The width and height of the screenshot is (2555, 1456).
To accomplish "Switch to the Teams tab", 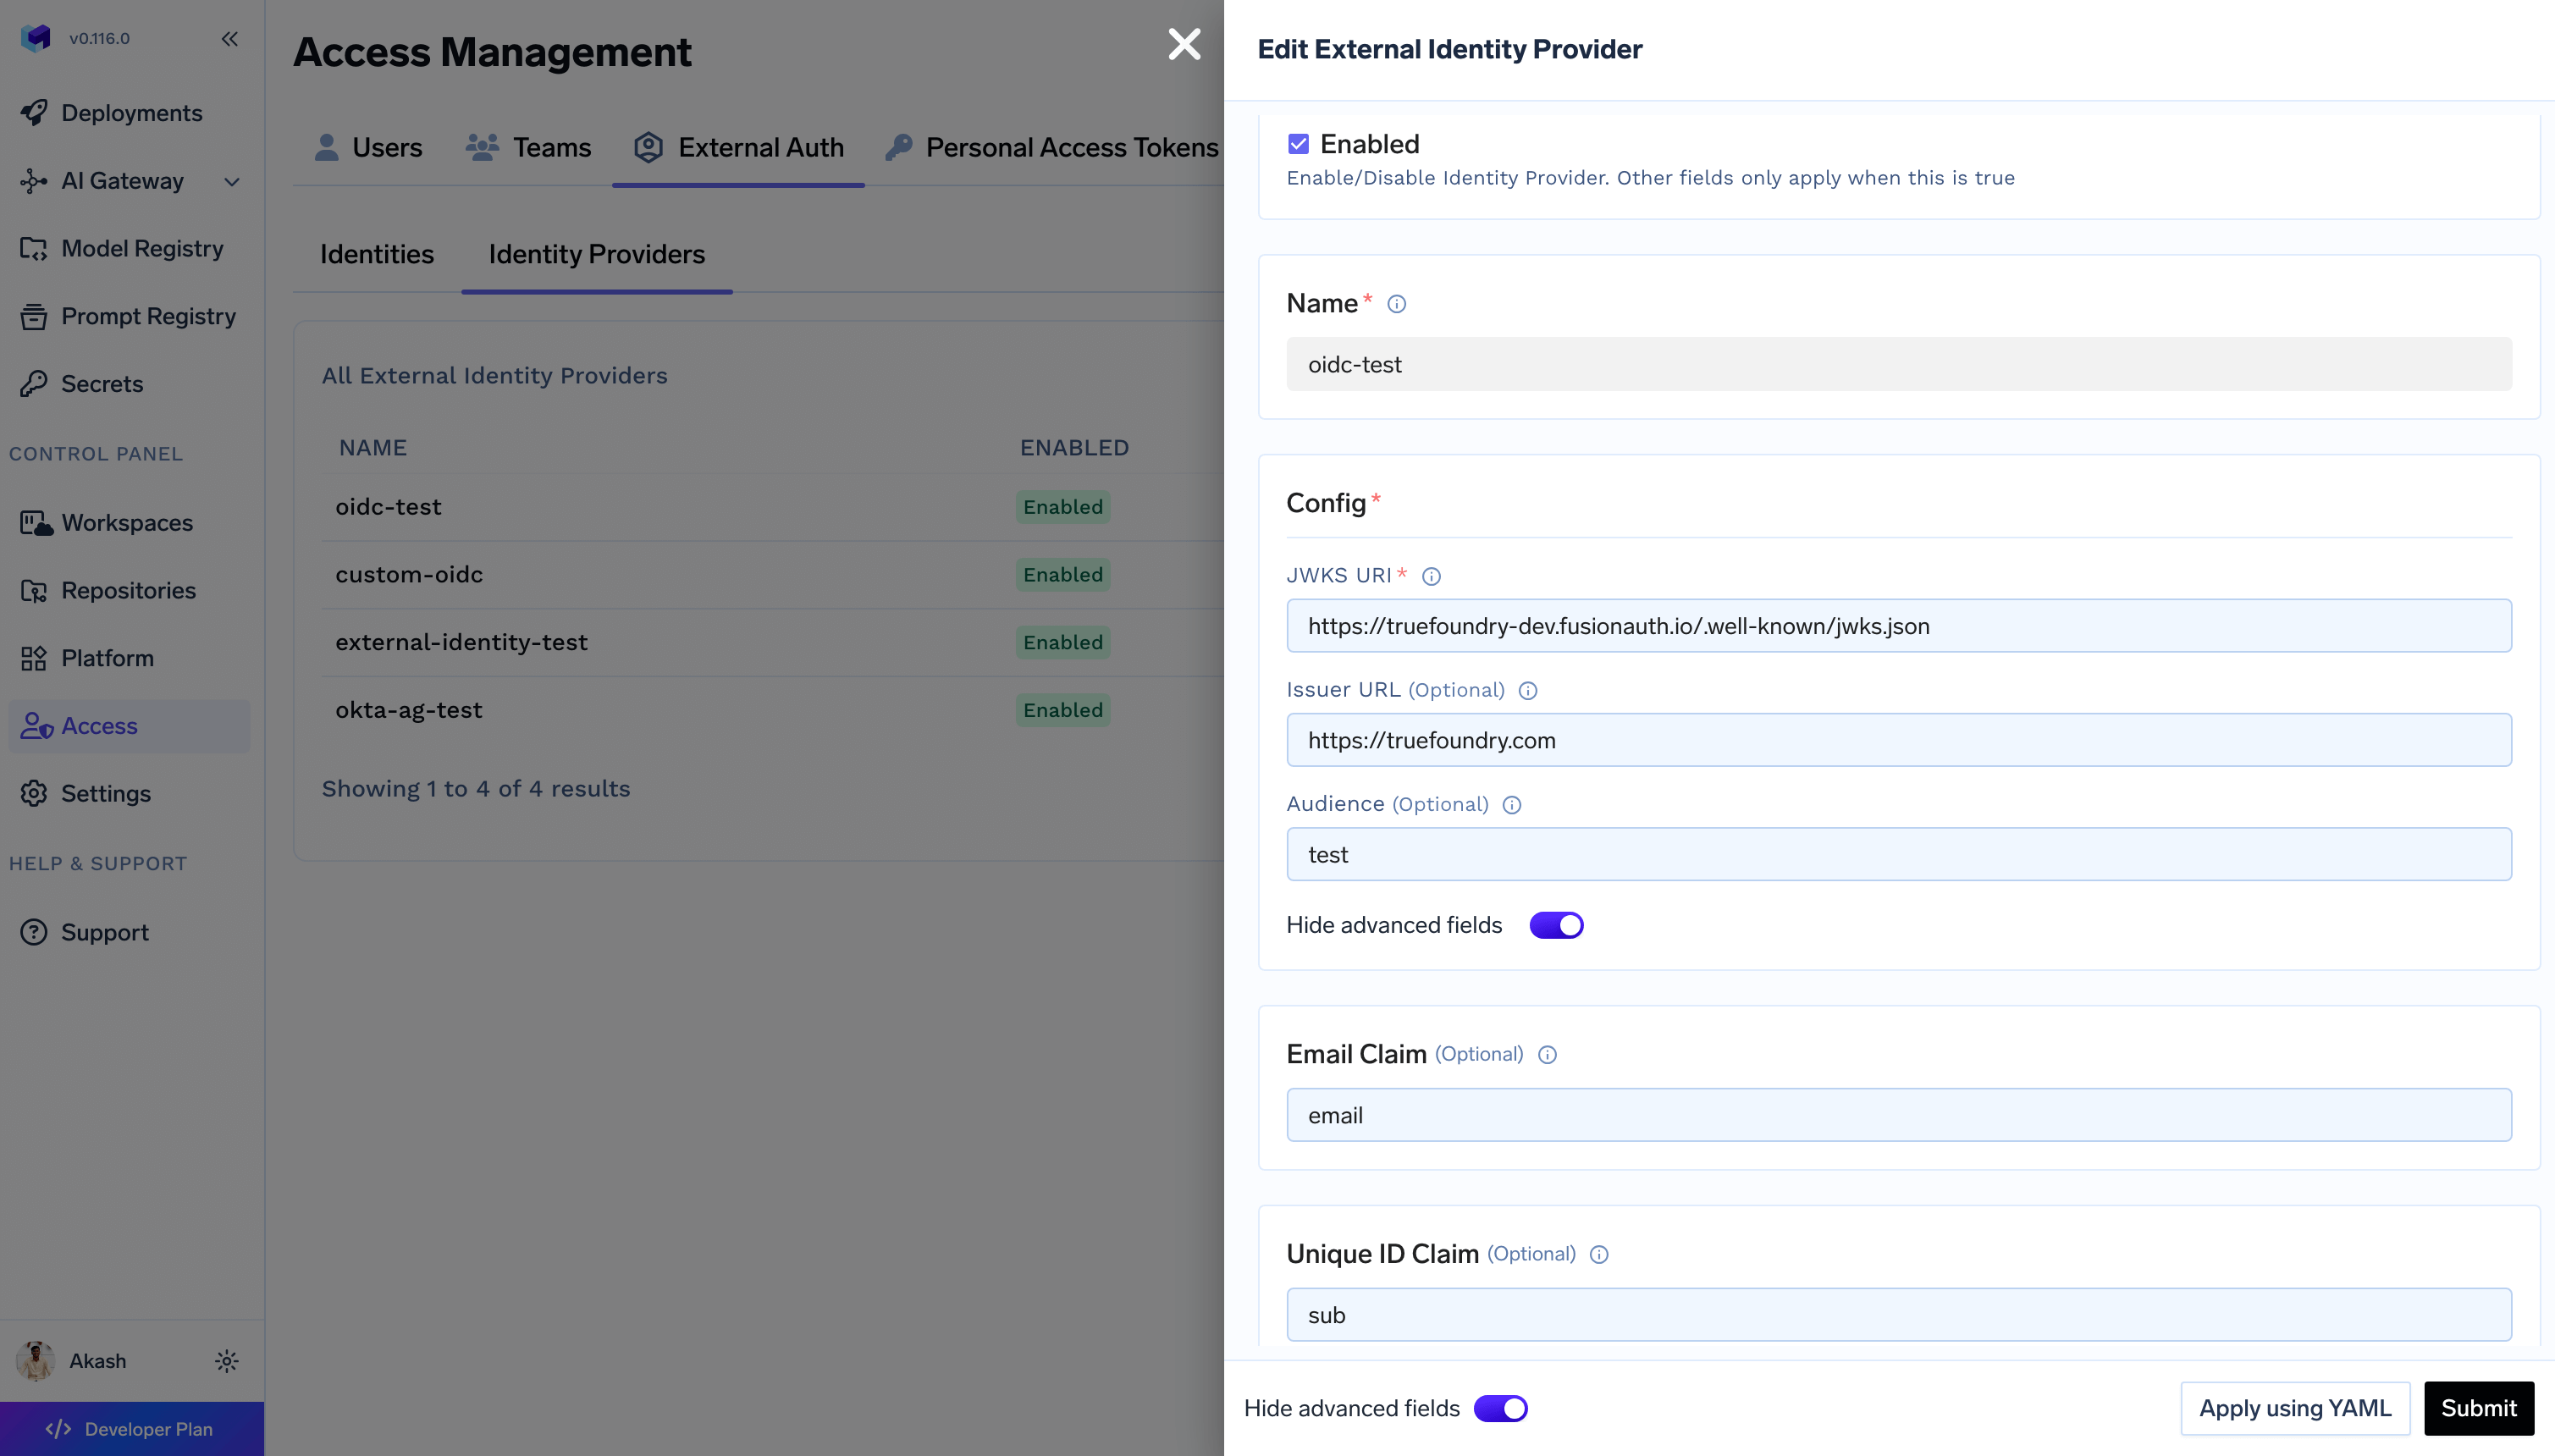I will click(528, 147).
